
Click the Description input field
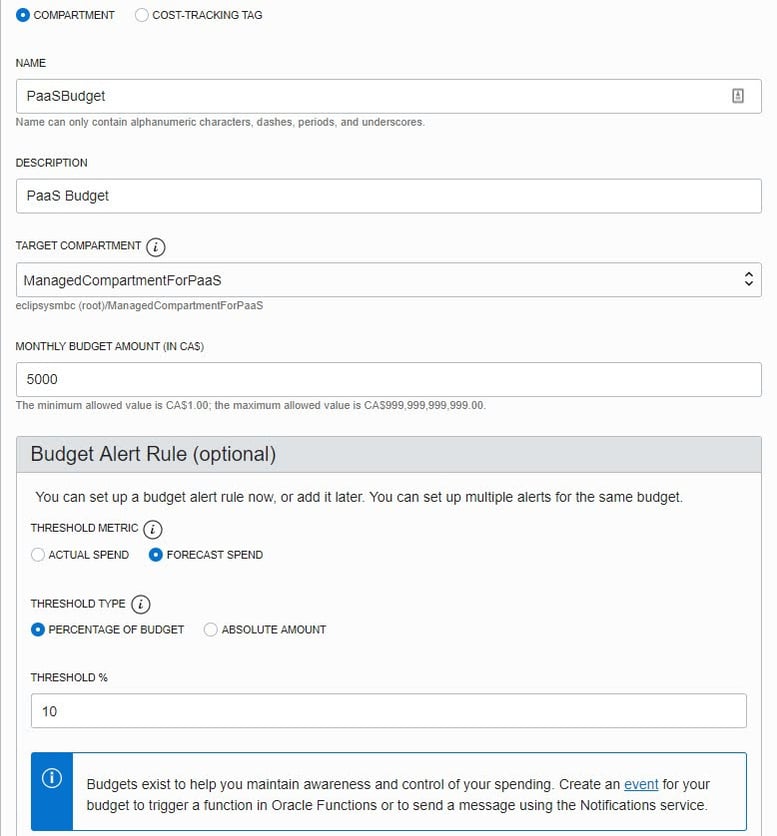tap(388, 196)
